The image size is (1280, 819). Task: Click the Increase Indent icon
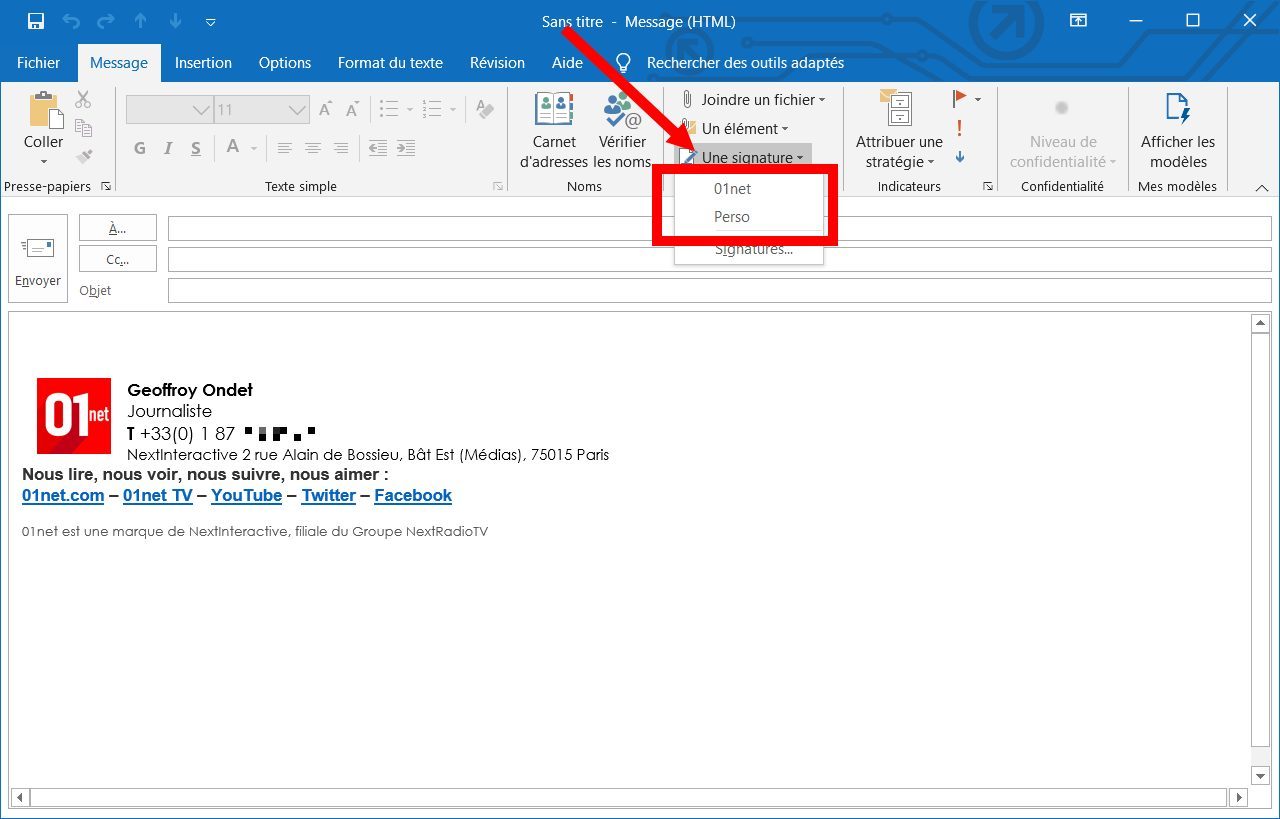click(x=406, y=148)
